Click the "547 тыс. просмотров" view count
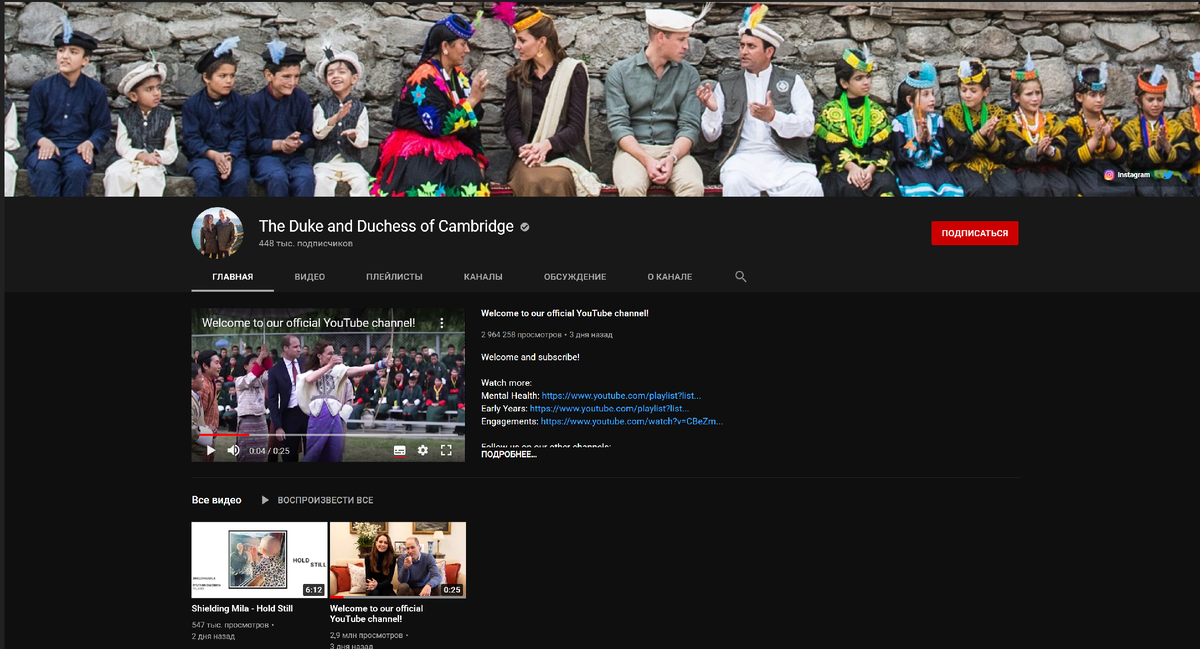1200x649 pixels. click(230, 625)
